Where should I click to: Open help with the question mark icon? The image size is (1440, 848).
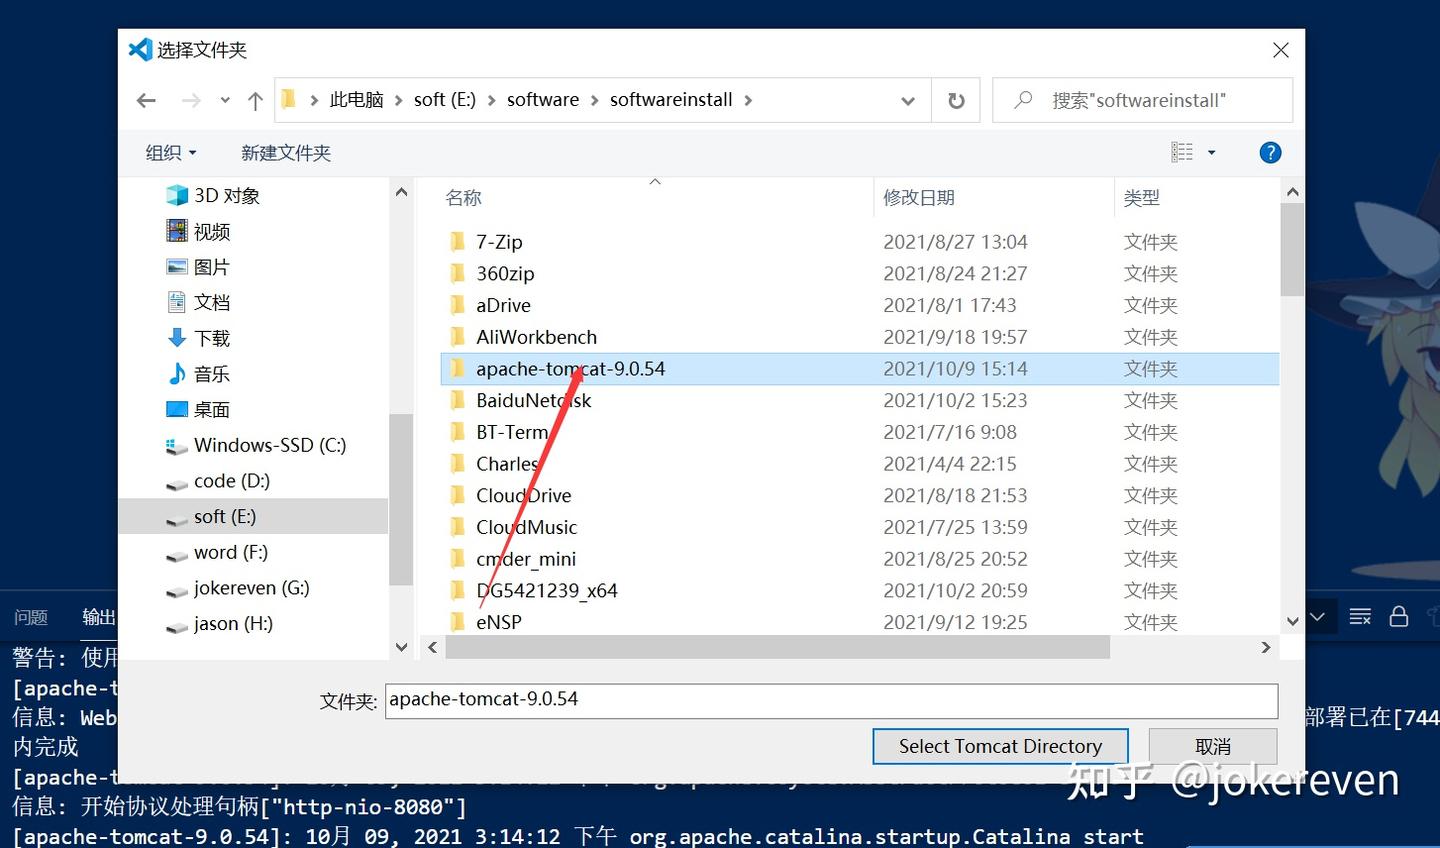[x=1270, y=152]
